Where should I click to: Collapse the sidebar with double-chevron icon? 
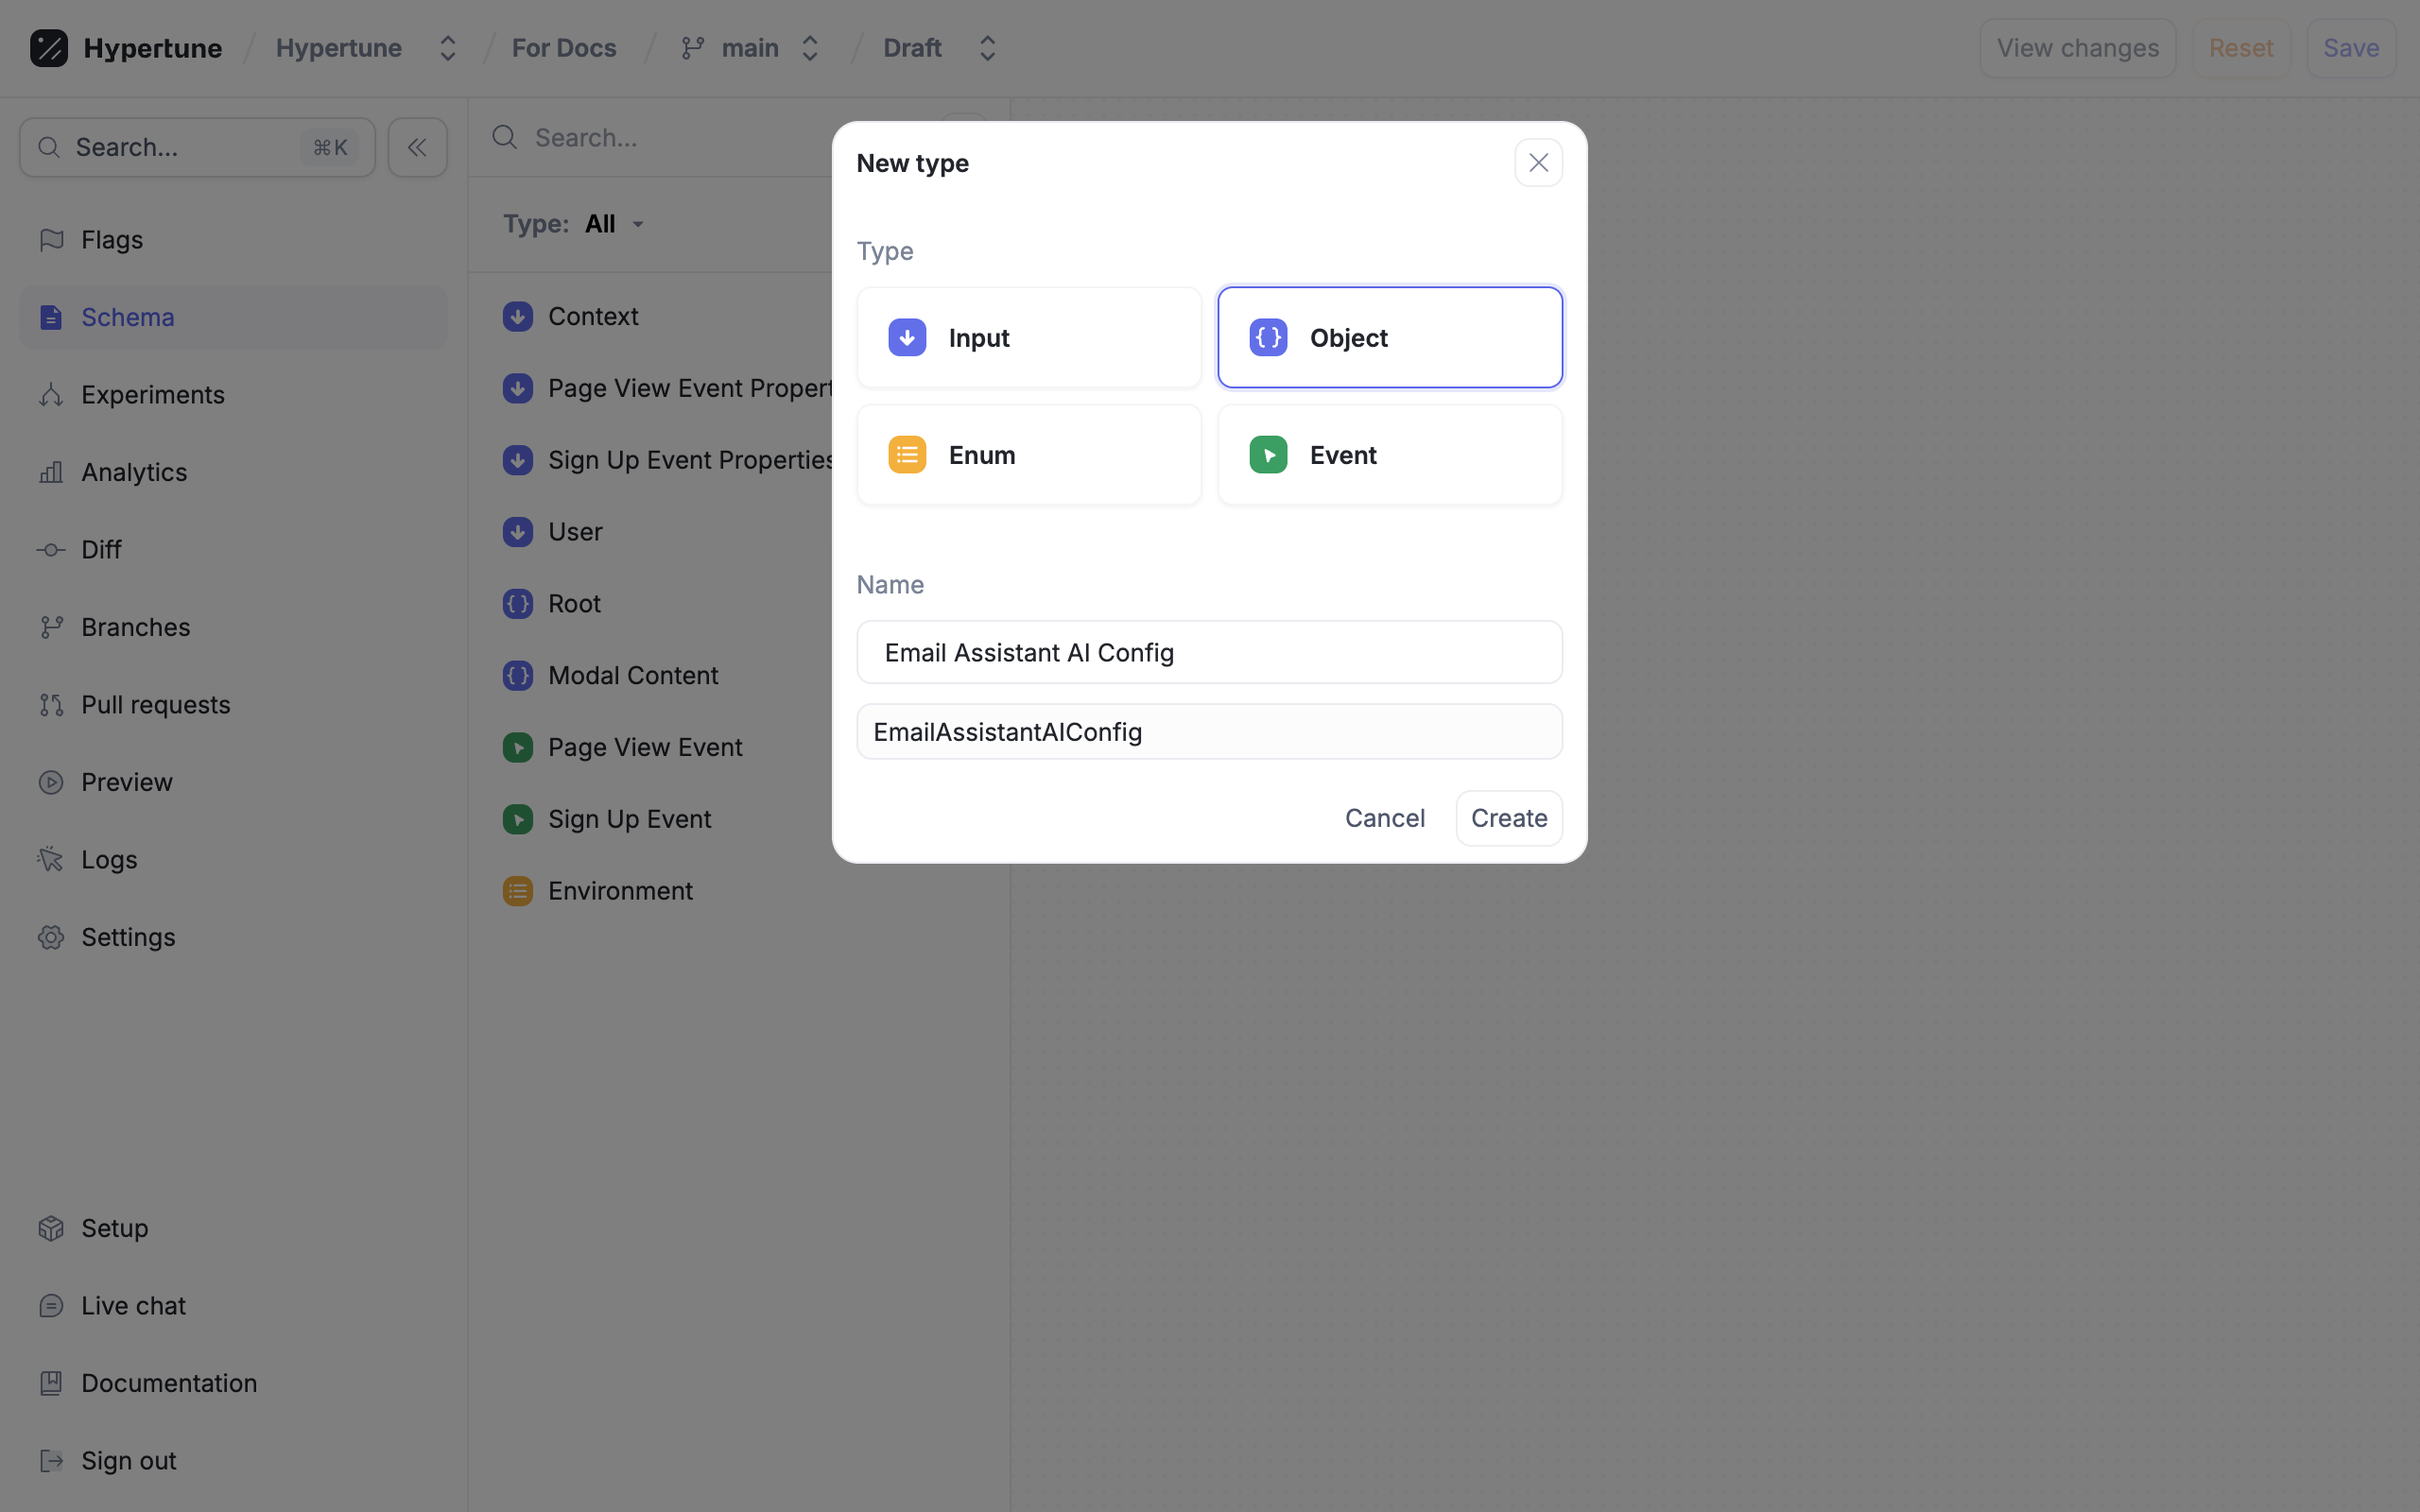tap(417, 148)
